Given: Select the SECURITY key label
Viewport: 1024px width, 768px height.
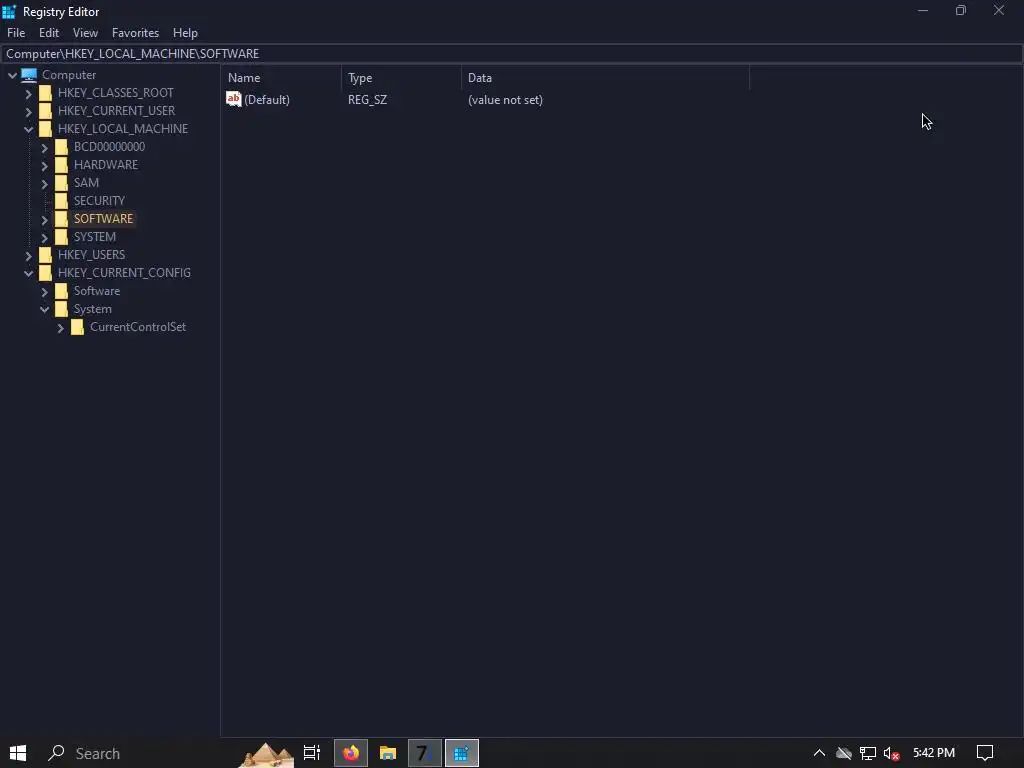Looking at the screenshot, I should pos(99,200).
